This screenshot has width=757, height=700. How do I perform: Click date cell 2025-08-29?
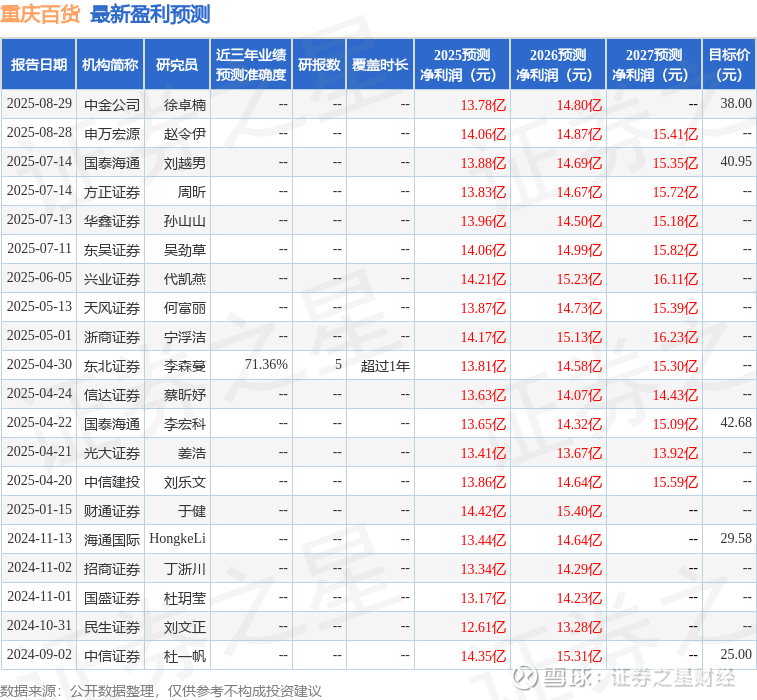tap(39, 104)
